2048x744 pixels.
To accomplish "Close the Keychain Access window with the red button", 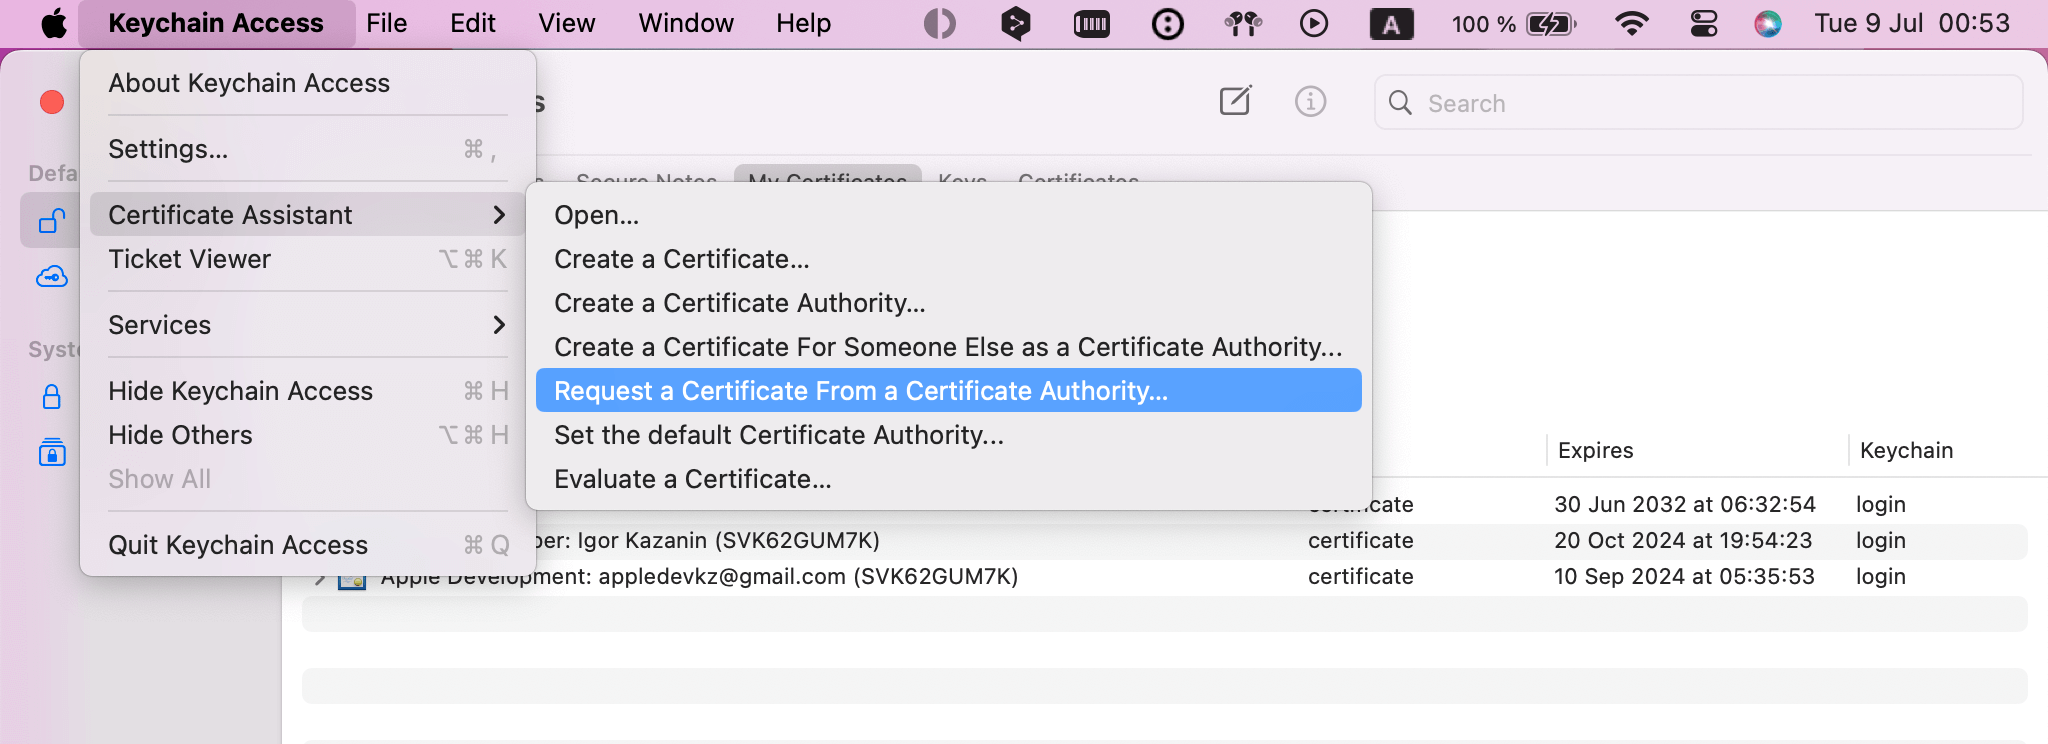I will tap(52, 102).
